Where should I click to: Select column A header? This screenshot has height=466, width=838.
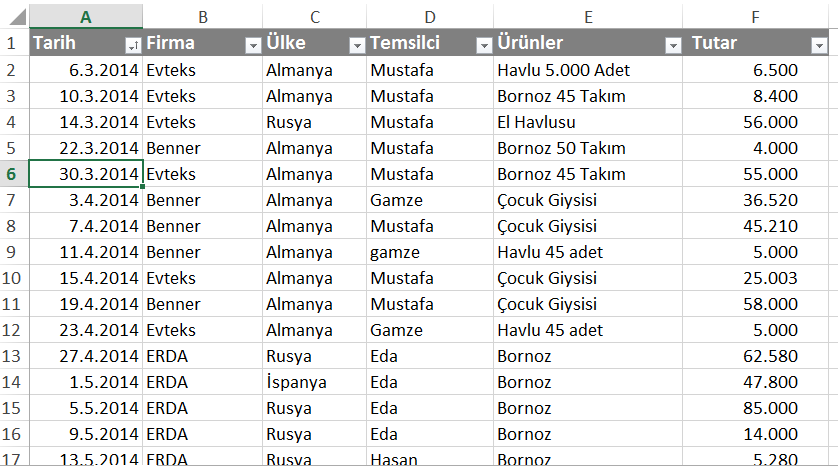(x=85, y=16)
